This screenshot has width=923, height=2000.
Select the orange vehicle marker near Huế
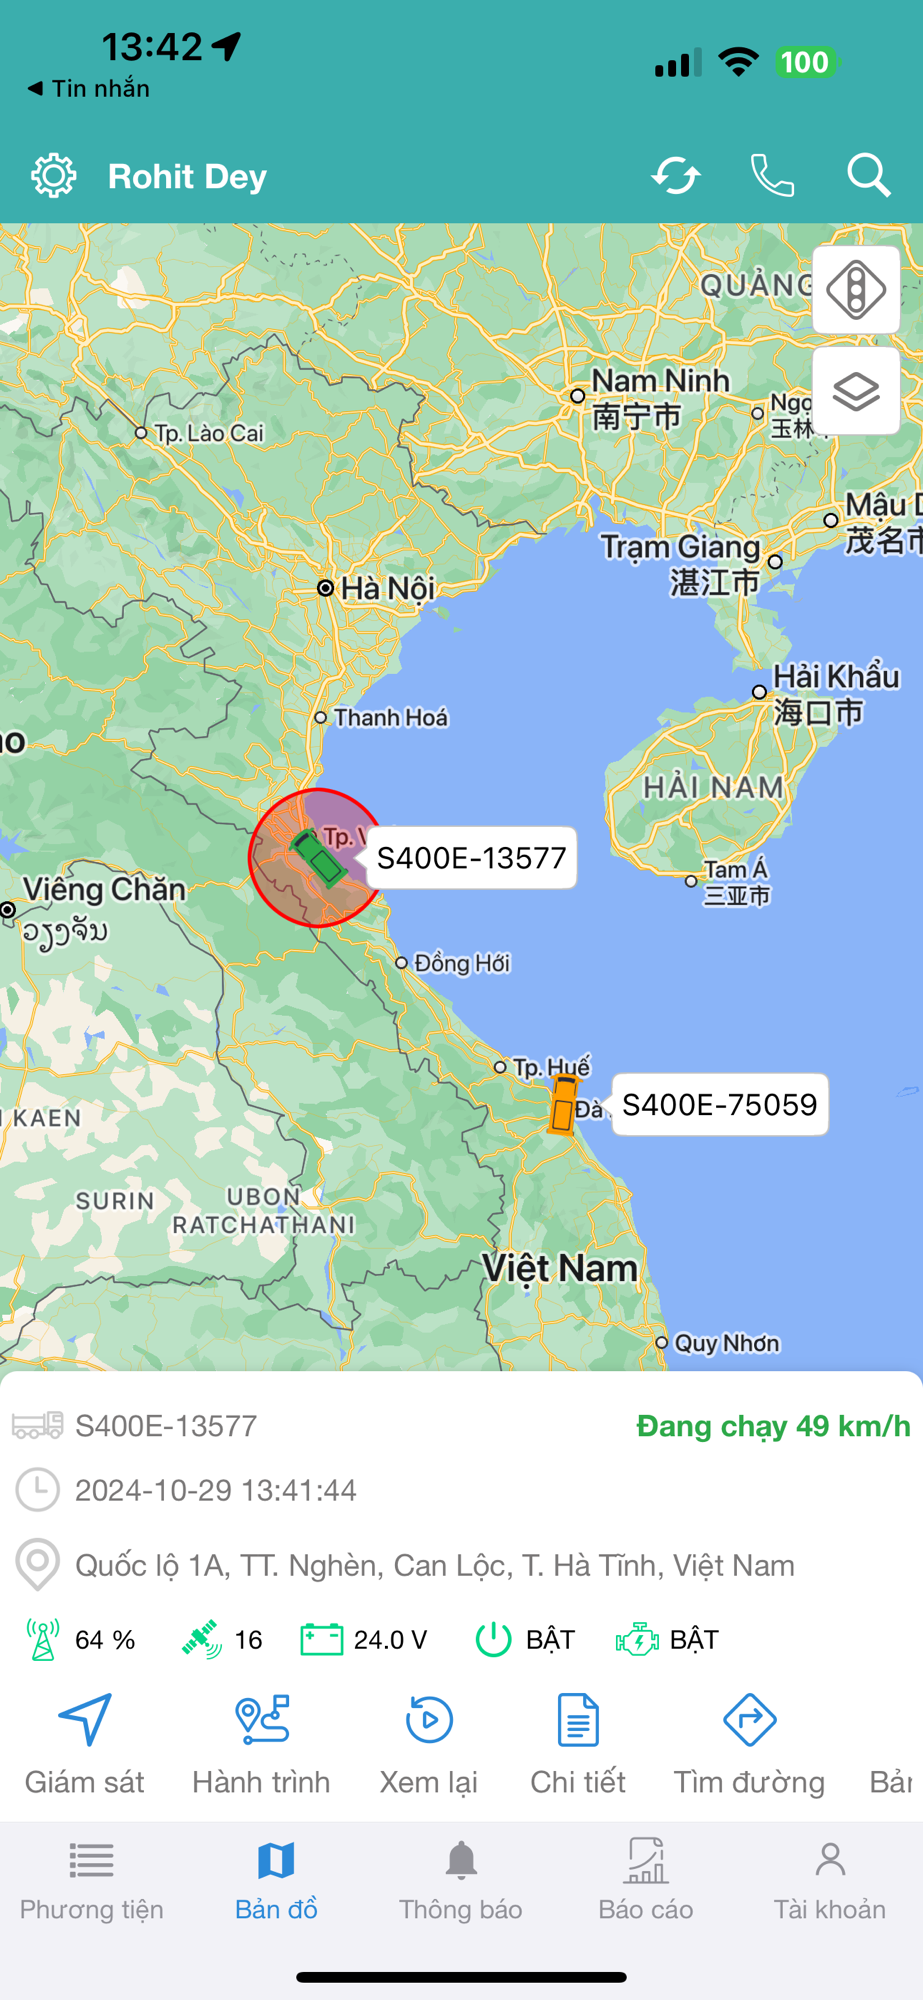(563, 1104)
